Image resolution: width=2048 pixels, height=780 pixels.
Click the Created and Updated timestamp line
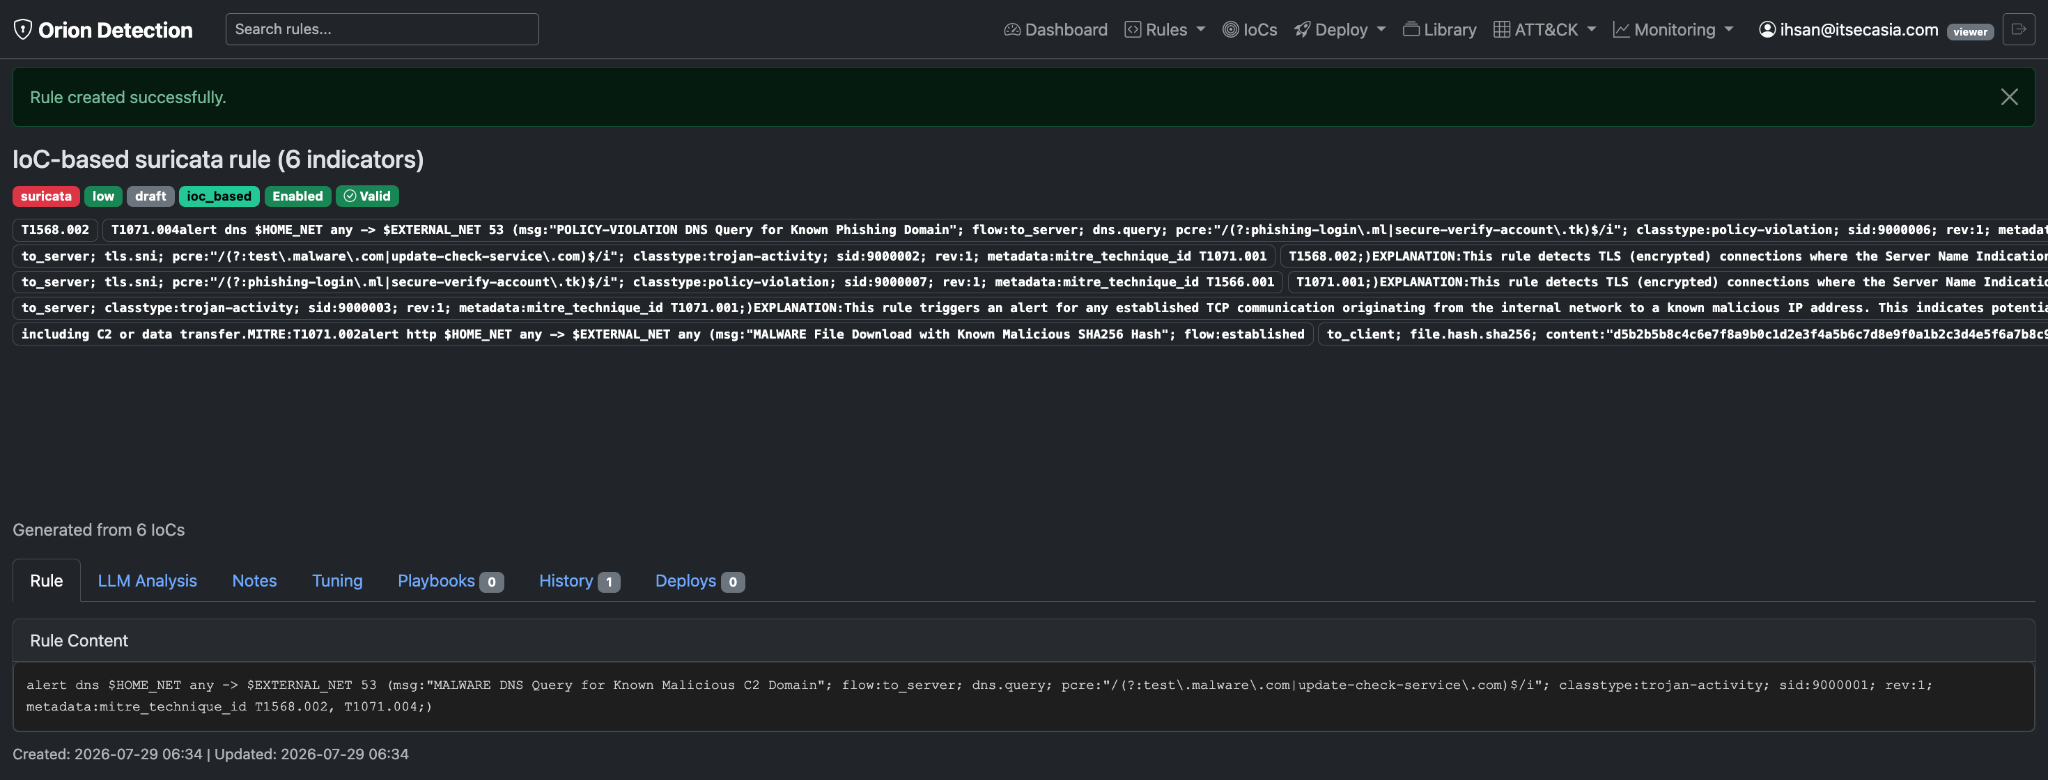coord(211,754)
